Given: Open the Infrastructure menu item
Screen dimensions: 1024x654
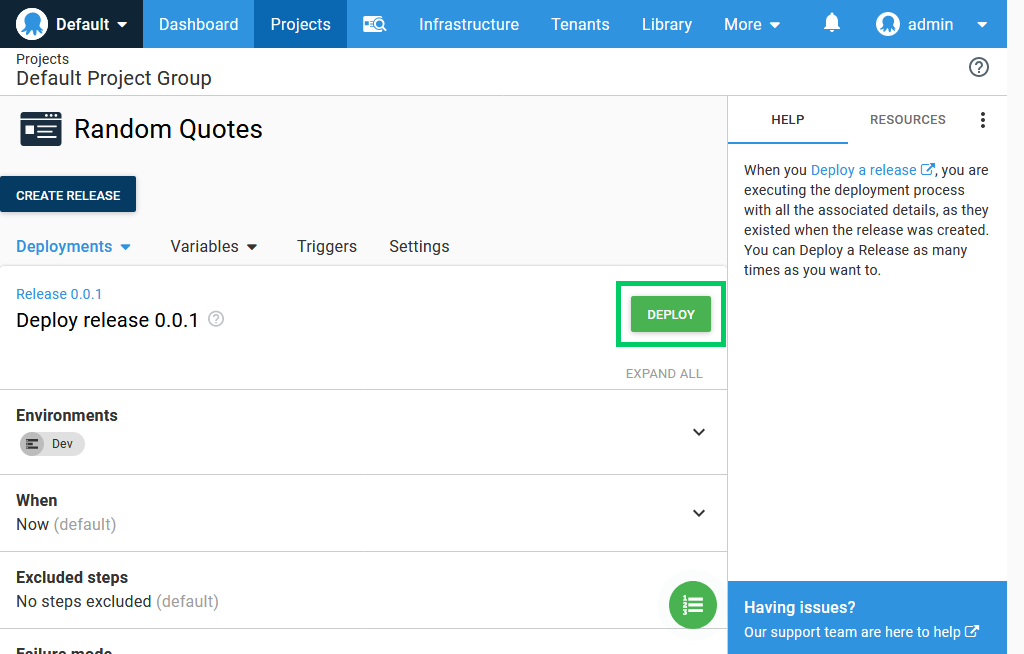Looking at the screenshot, I should pyautogui.click(x=469, y=24).
